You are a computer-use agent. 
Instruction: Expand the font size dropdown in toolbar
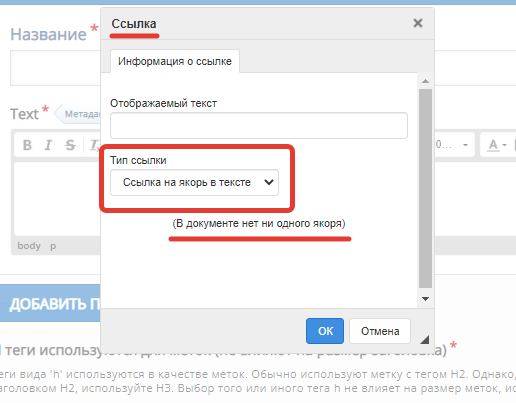pyautogui.click(x=454, y=145)
